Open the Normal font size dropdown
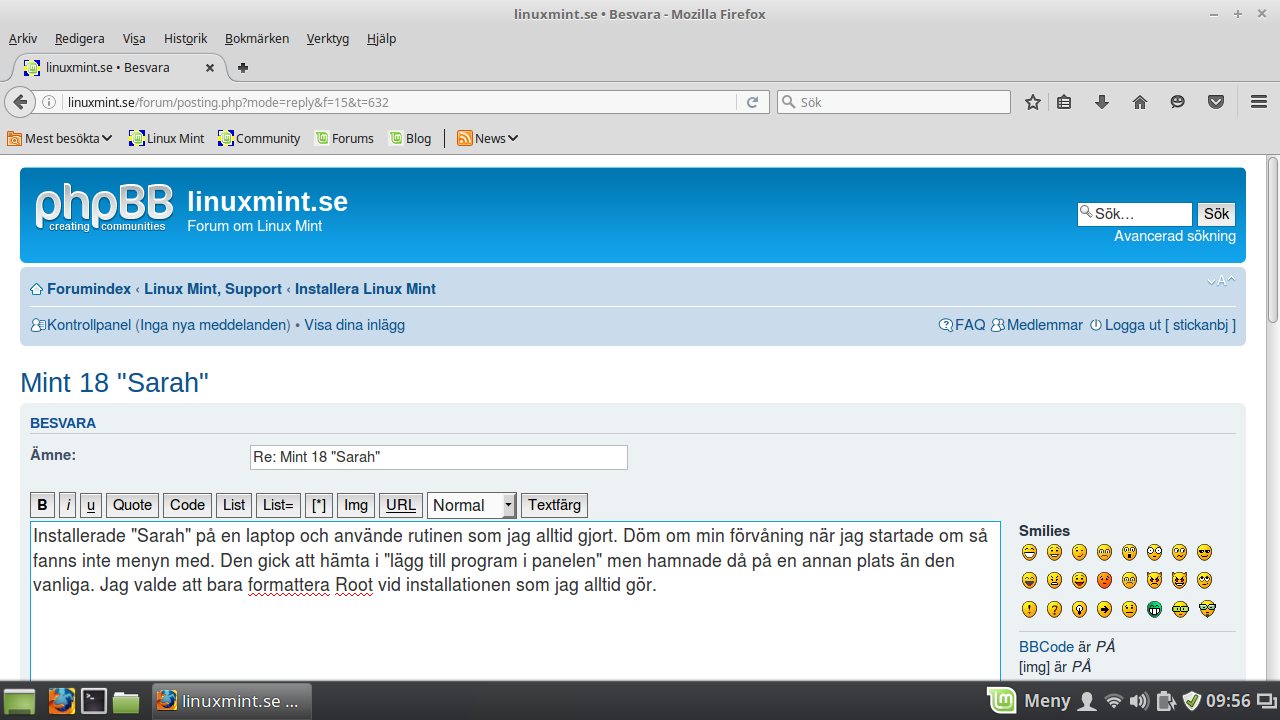Viewport: 1280px width, 720px height. (471, 505)
